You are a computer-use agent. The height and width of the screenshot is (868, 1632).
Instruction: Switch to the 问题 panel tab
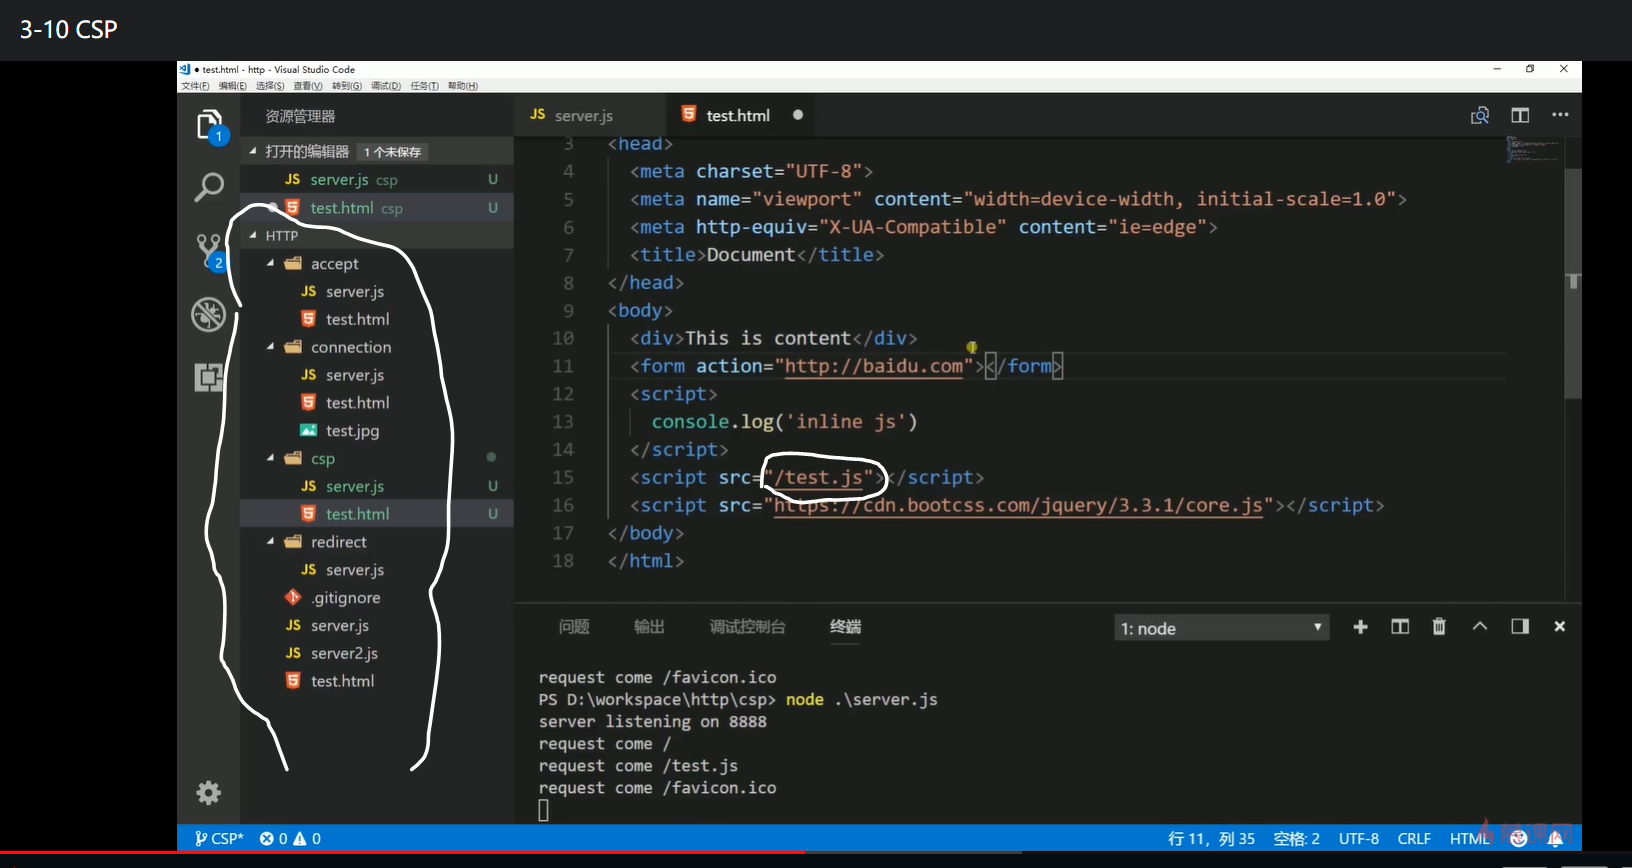[574, 627]
